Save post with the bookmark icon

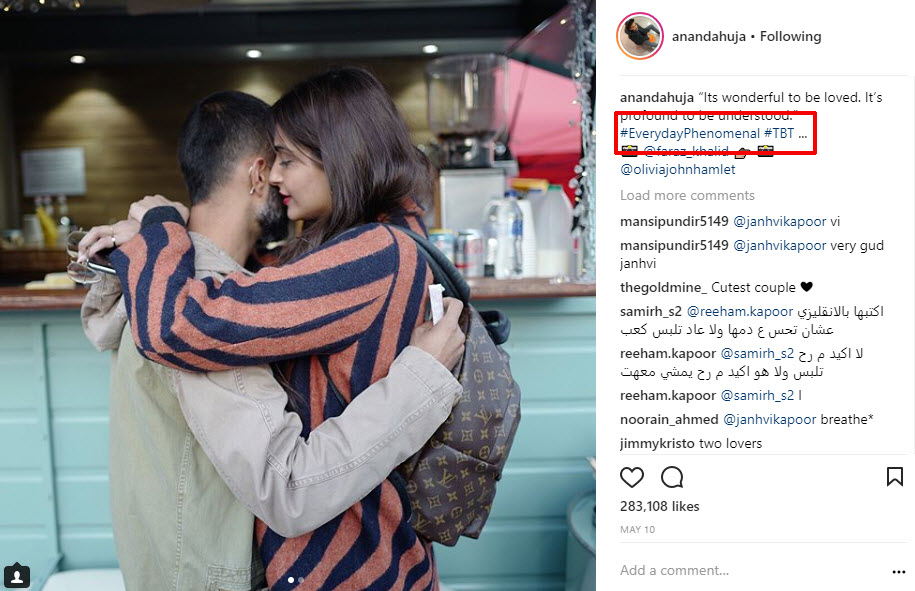coord(895,477)
